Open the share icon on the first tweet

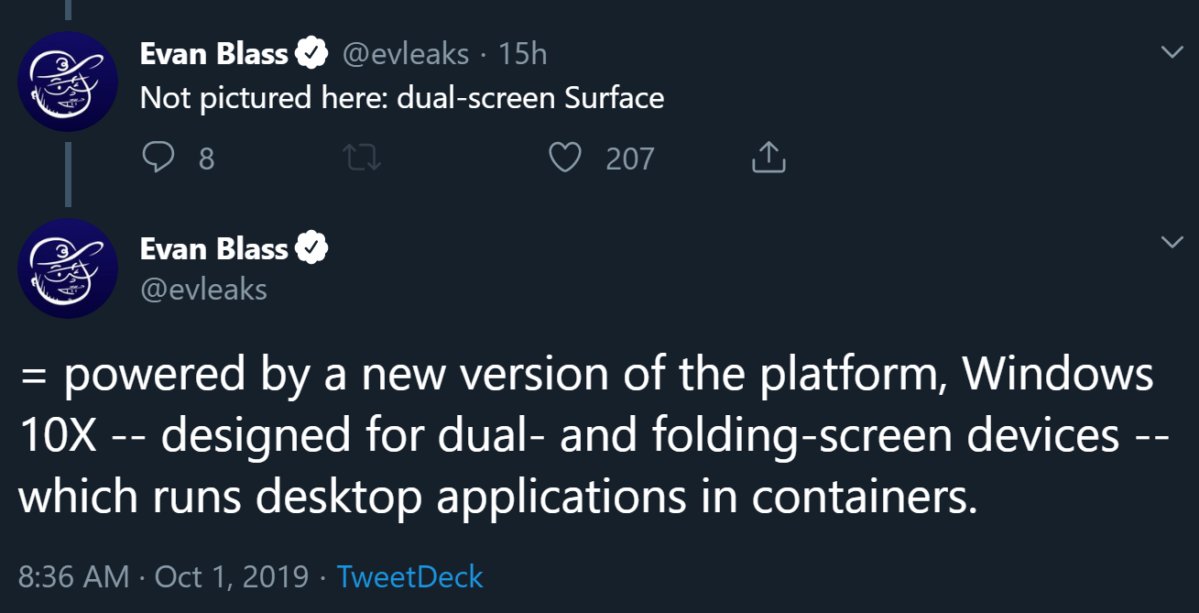pos(768,158)
